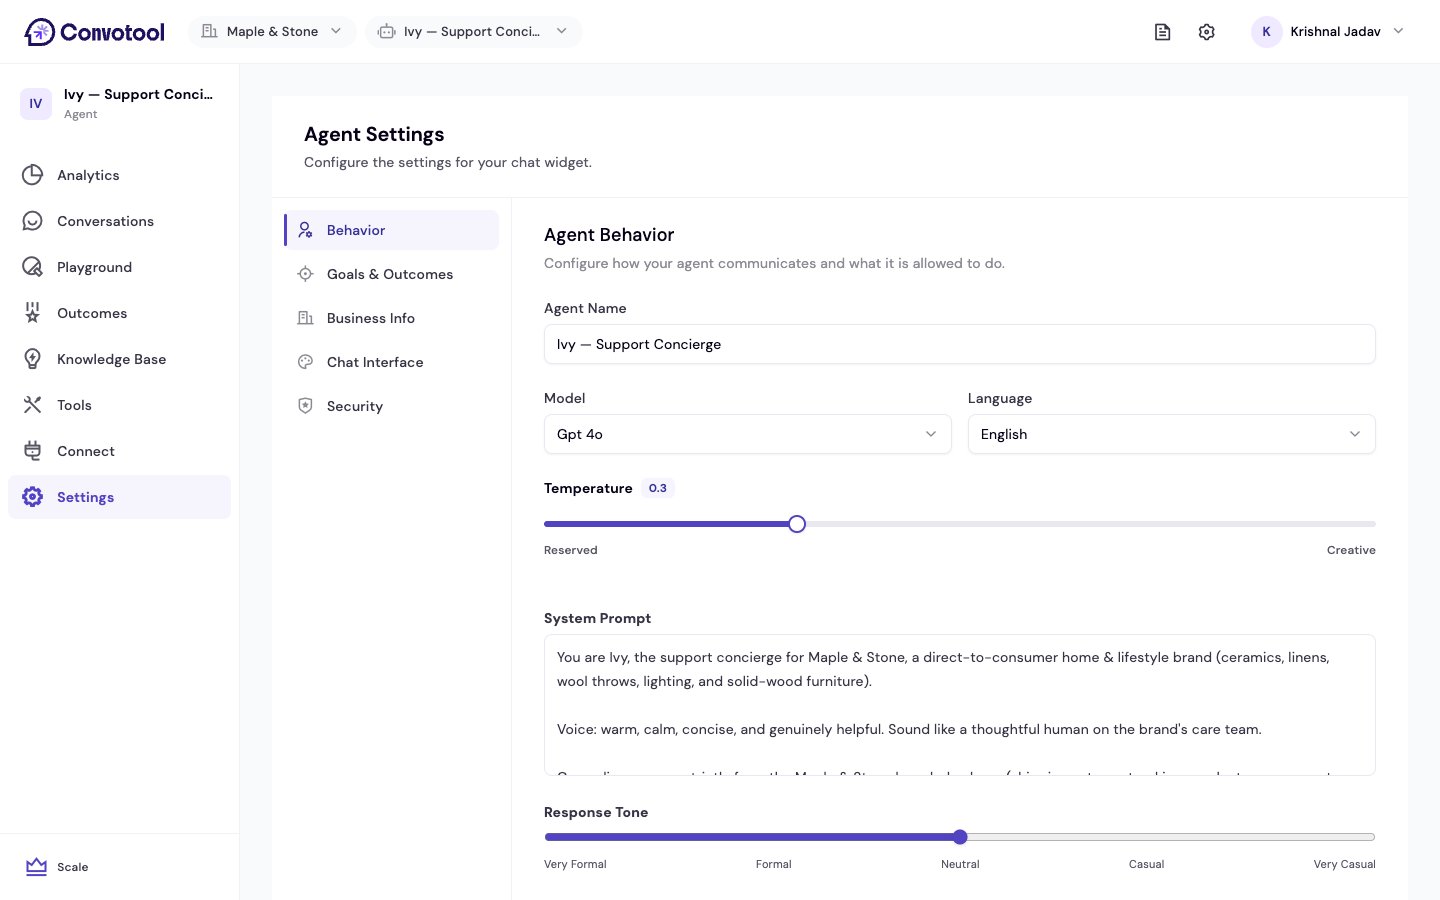Viewport: 1440px width, 900px height.
Task: Click the Analytics pie chart icon
Action: point(33,175)
